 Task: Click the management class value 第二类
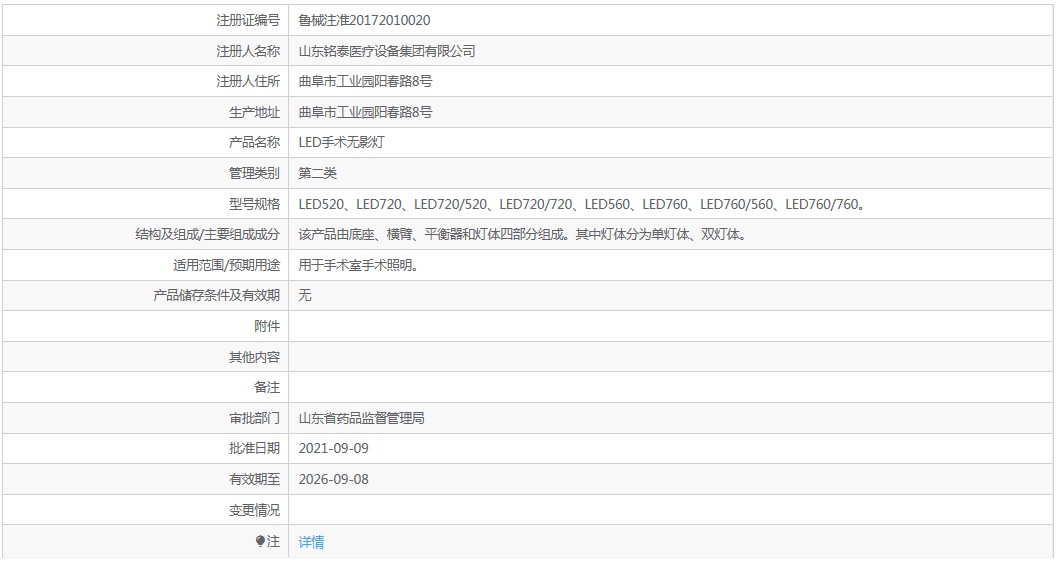tap(318, 173)
